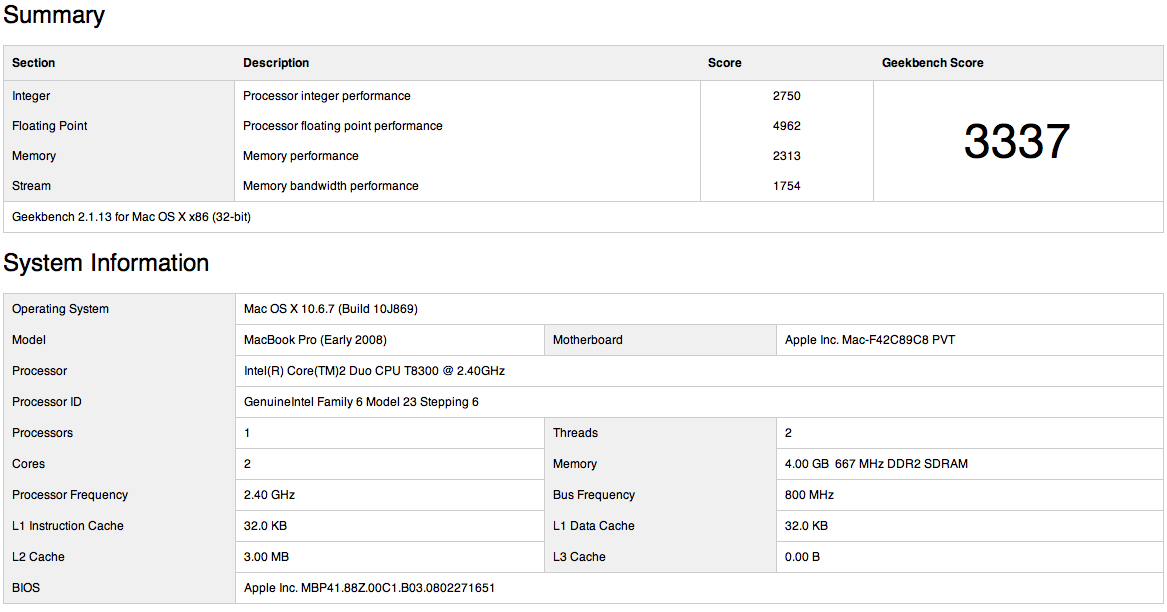The height and width of the screenshot is (612, 1167).
Task: Select the Integer section row label
Action: 31,96
